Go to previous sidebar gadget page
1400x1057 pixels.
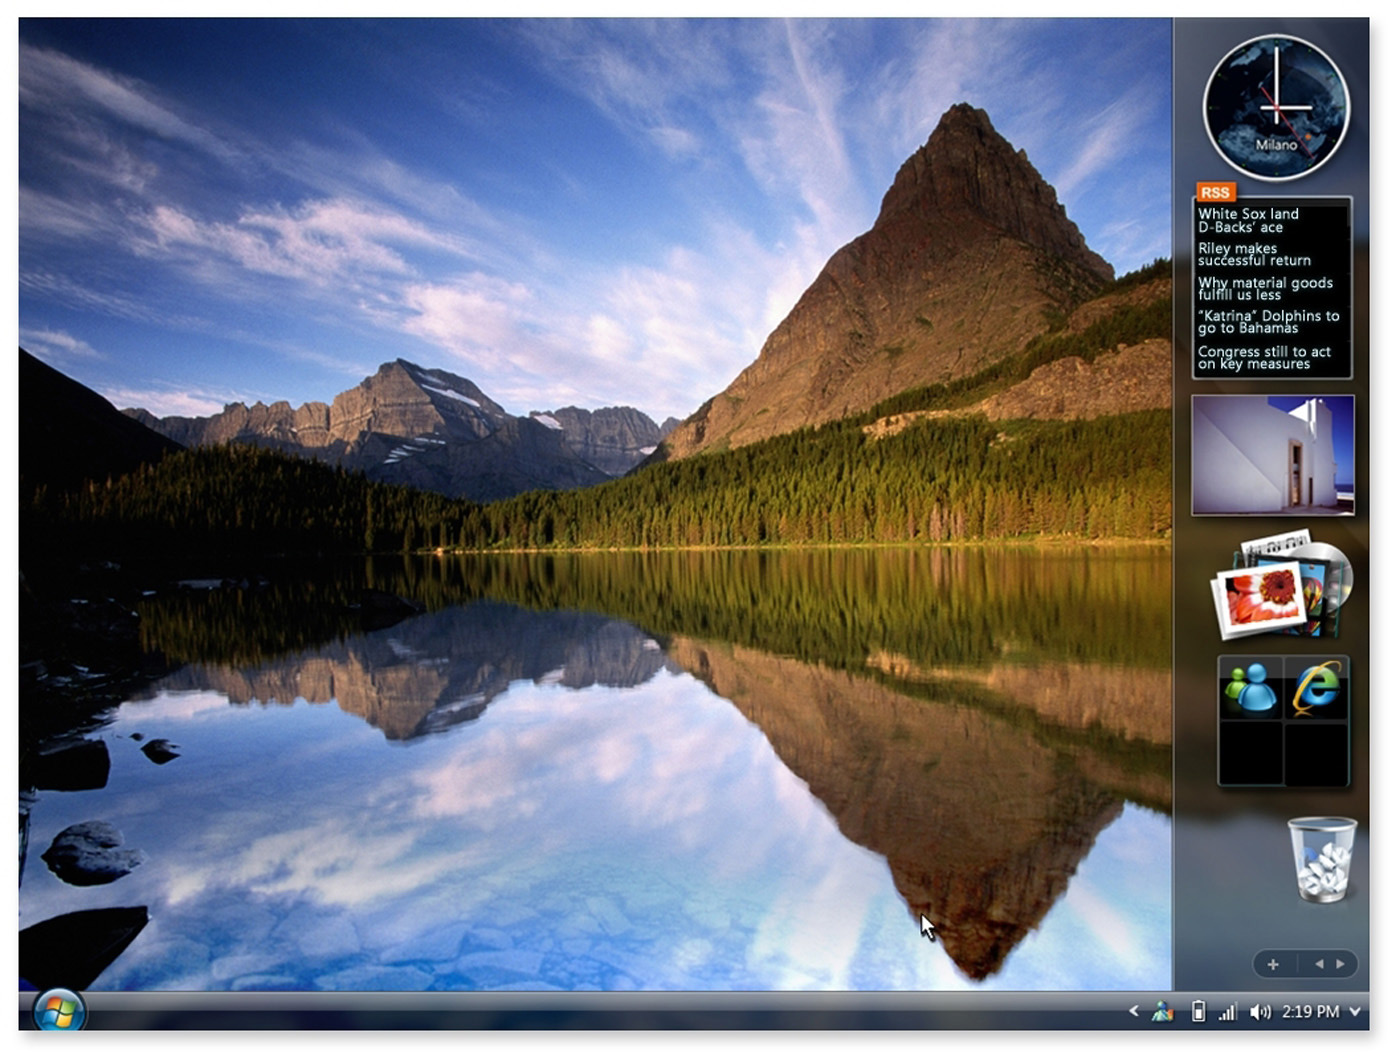click(x=1319, y=964)
